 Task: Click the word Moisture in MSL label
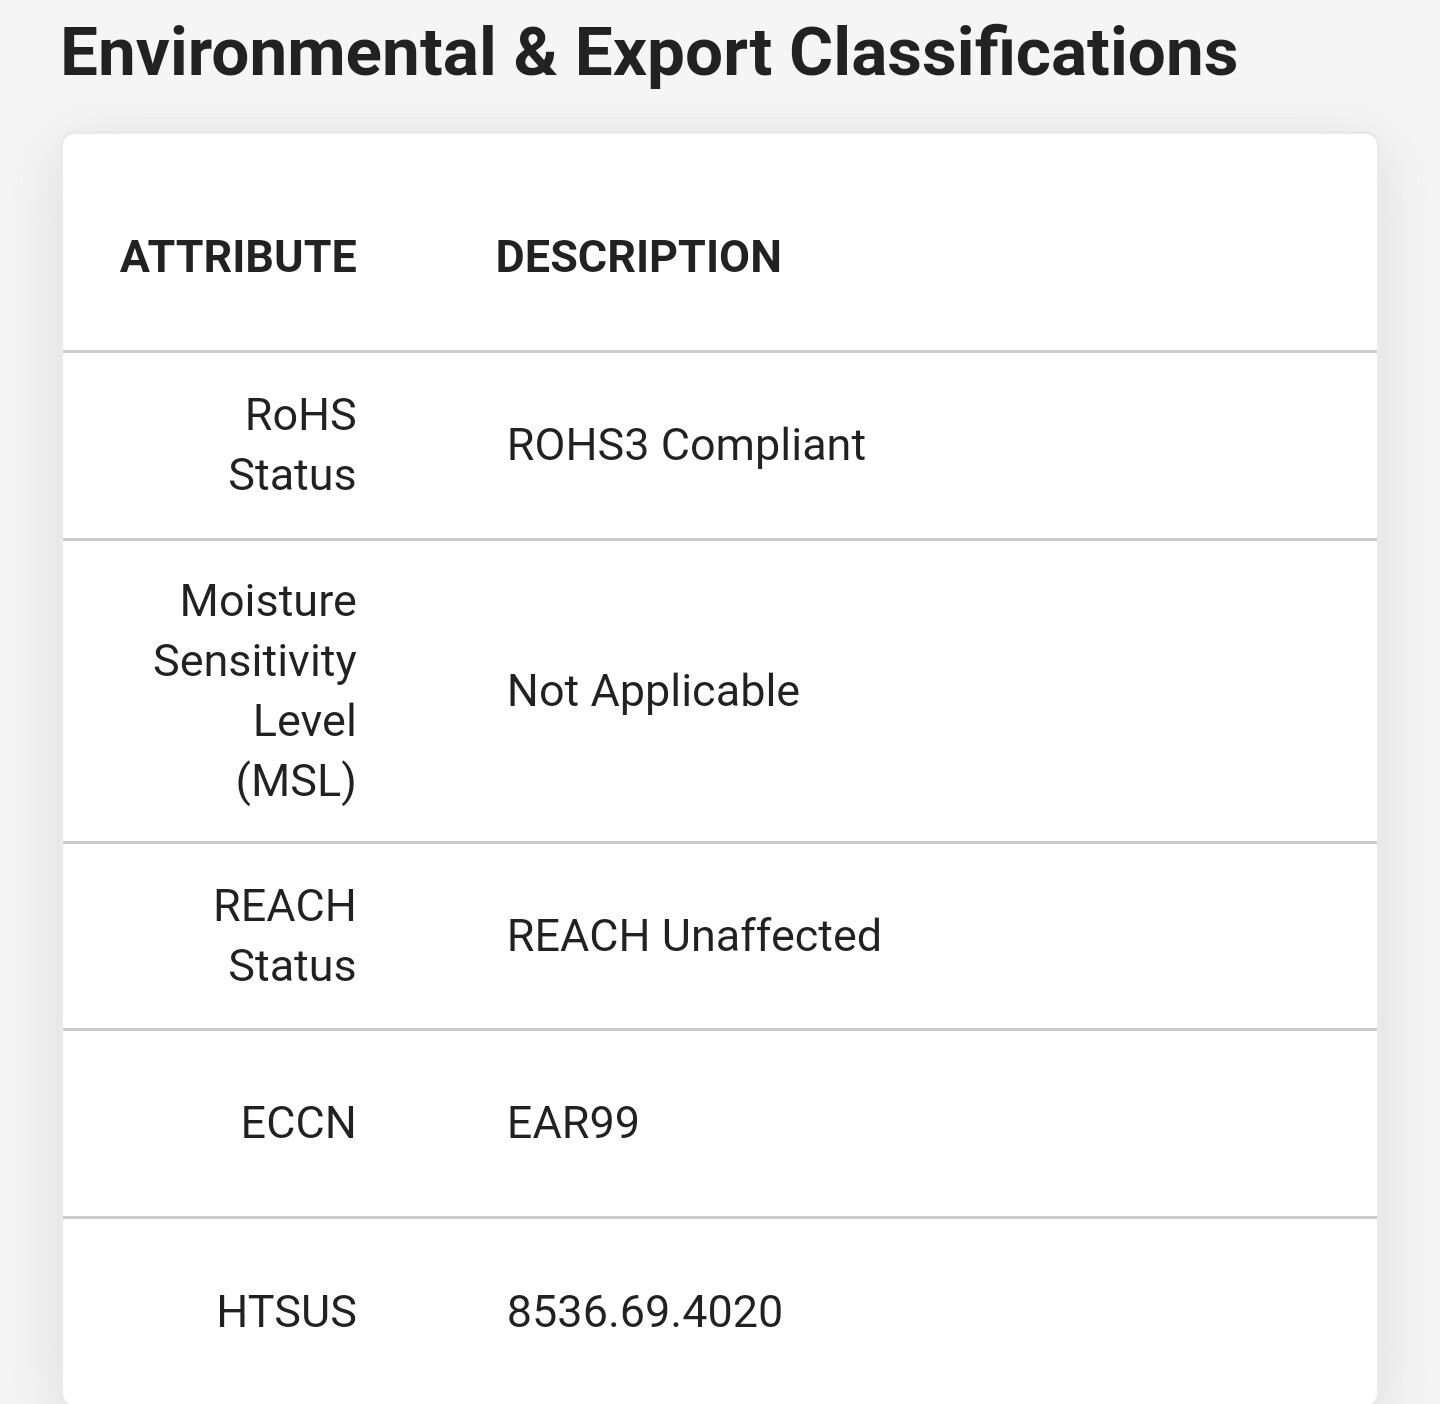click(268, 601)
